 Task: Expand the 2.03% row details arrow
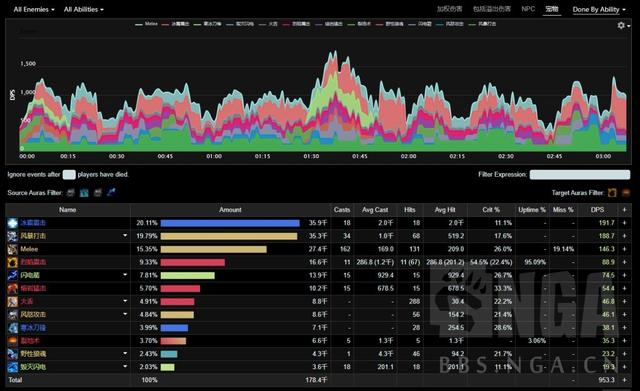125,366
